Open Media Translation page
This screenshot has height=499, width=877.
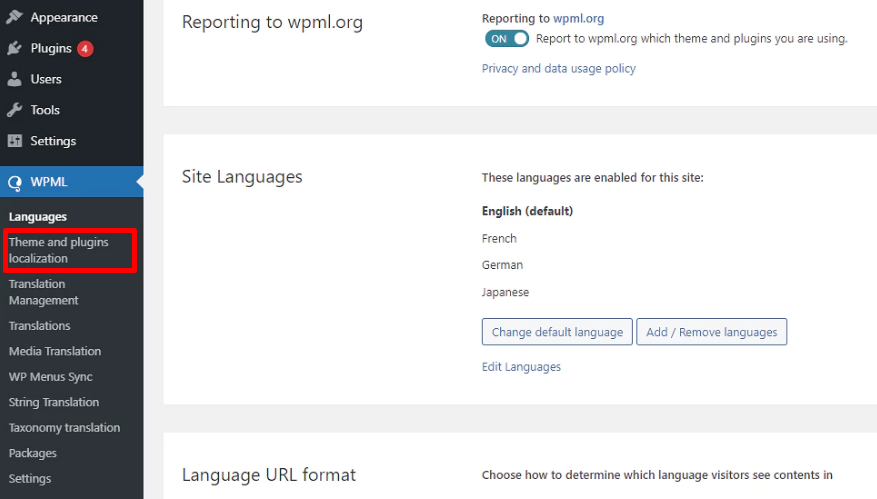(55, 351)
